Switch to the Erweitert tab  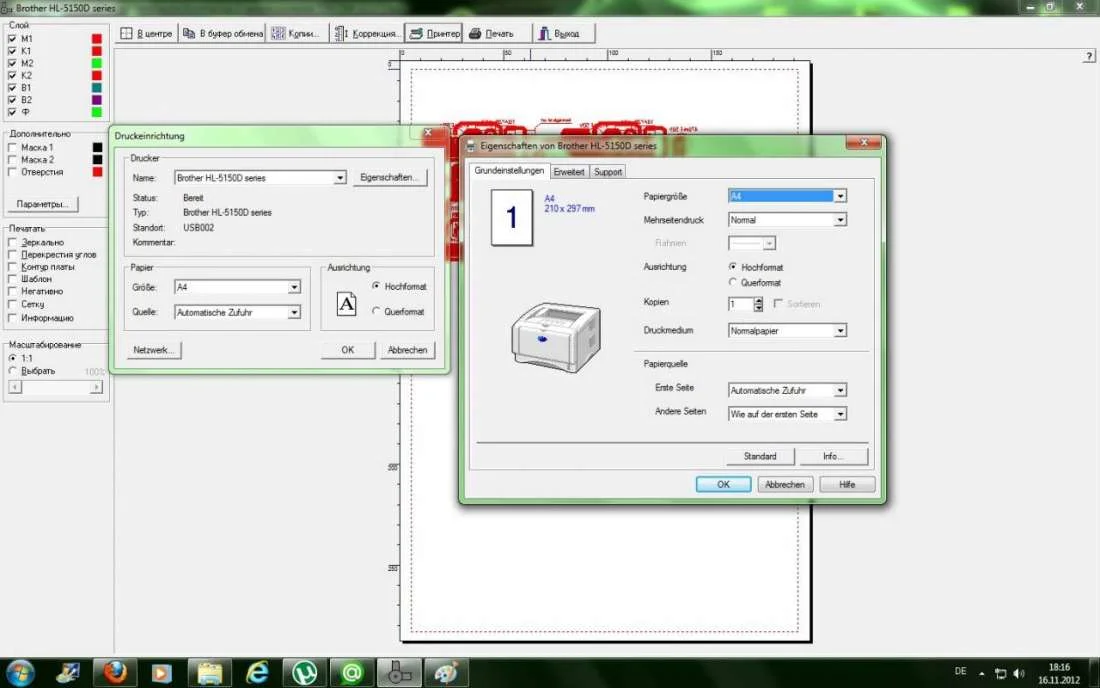click(569, 172)
